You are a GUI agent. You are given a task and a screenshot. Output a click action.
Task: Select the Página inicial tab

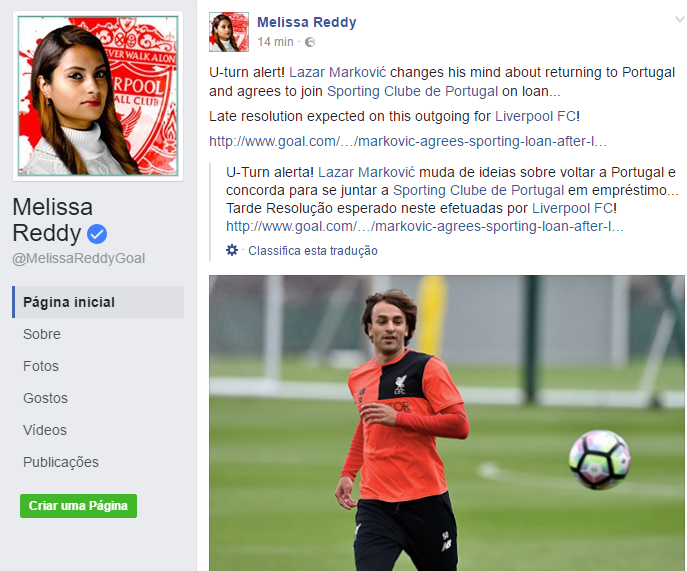98,302
